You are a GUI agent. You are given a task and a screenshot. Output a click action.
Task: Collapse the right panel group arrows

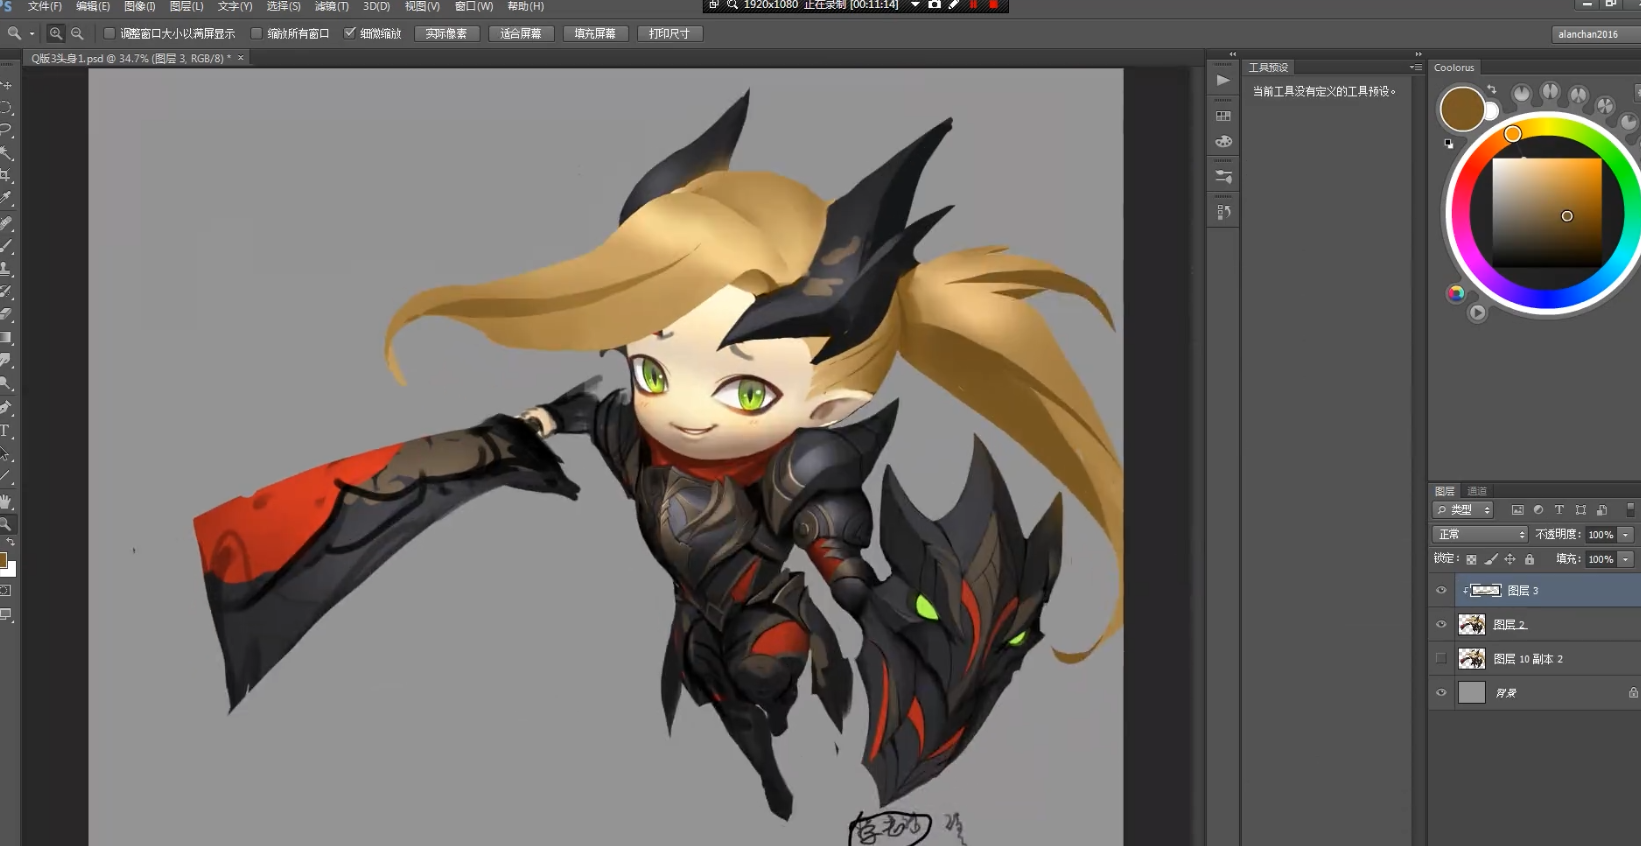click(x=1418, y=54)
